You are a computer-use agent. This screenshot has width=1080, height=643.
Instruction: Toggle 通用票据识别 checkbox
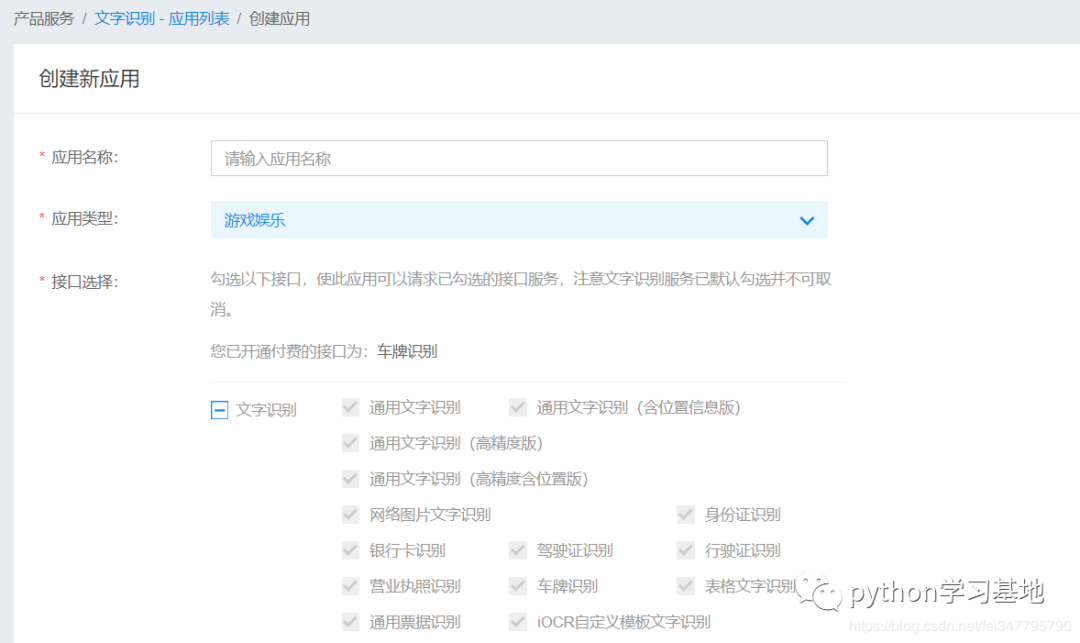[x=351, y=622]
